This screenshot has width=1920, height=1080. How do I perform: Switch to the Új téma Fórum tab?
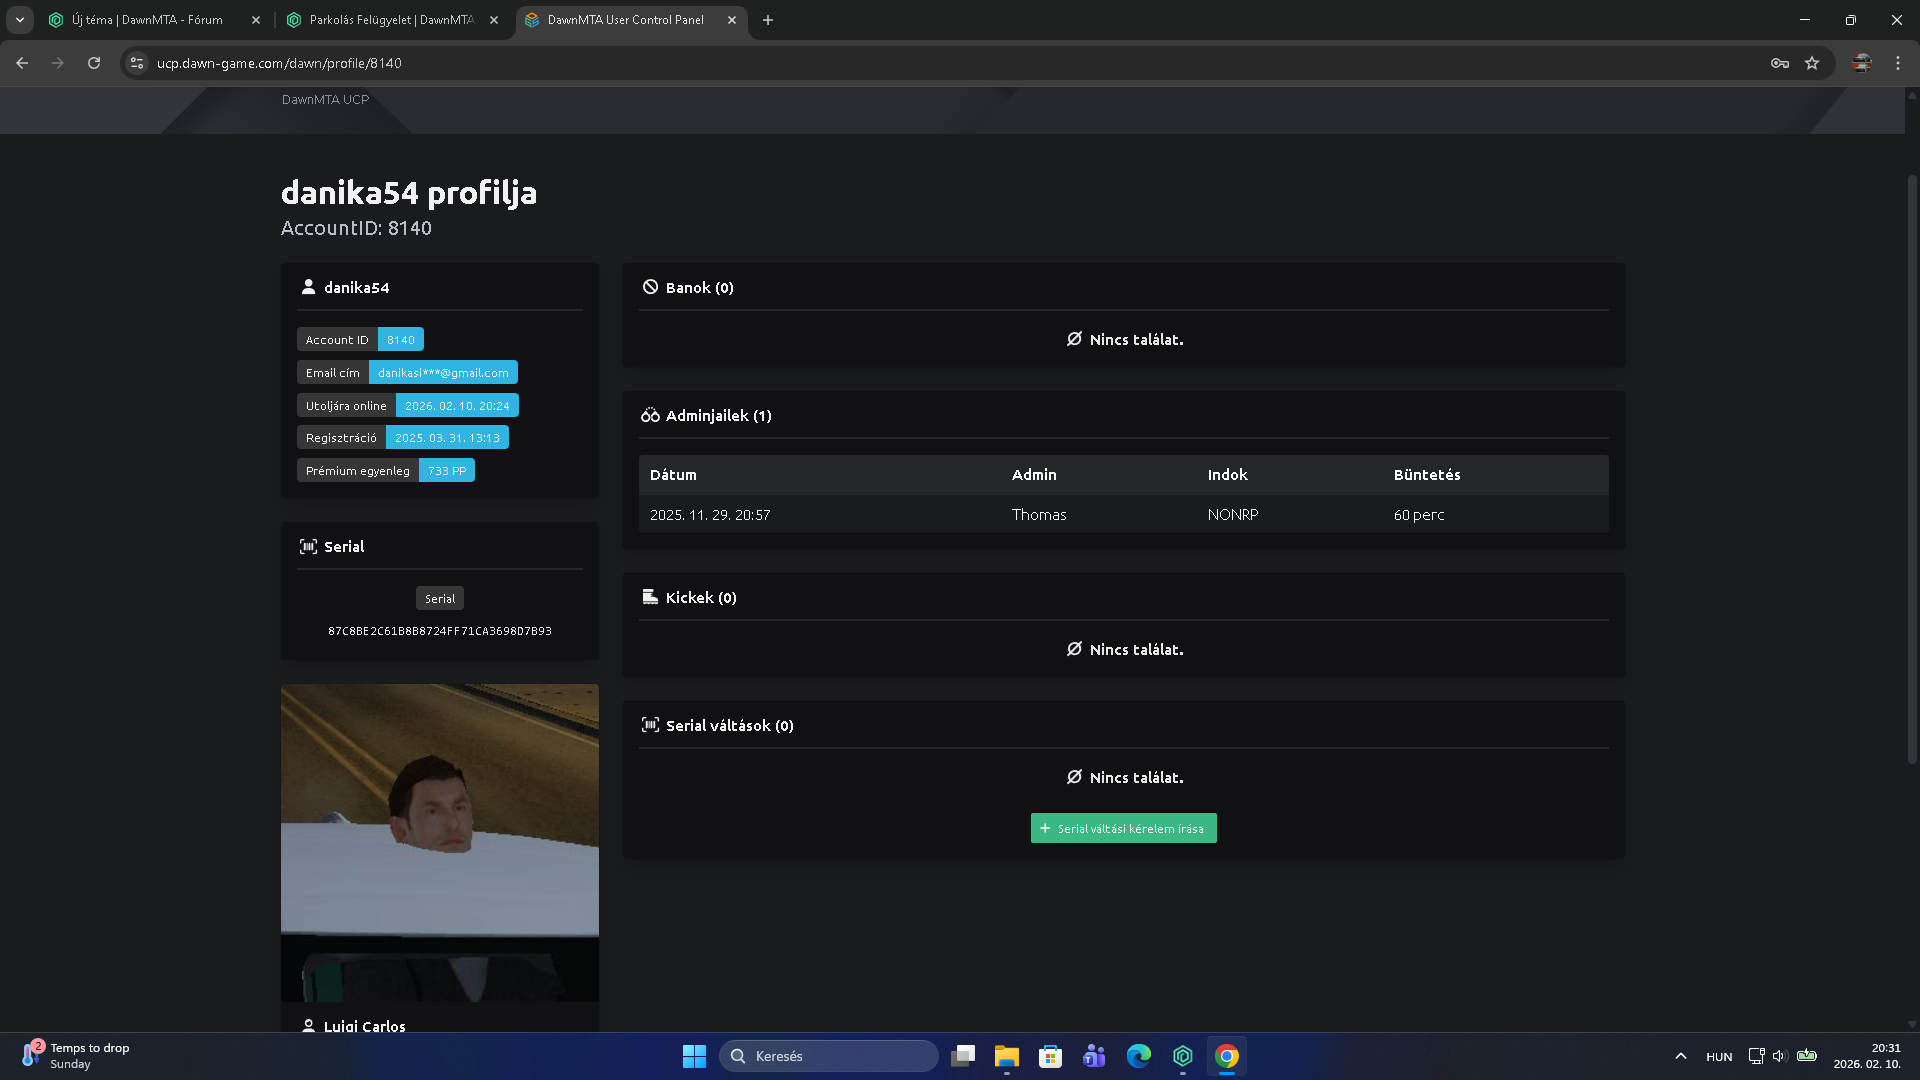click(147, 20)
